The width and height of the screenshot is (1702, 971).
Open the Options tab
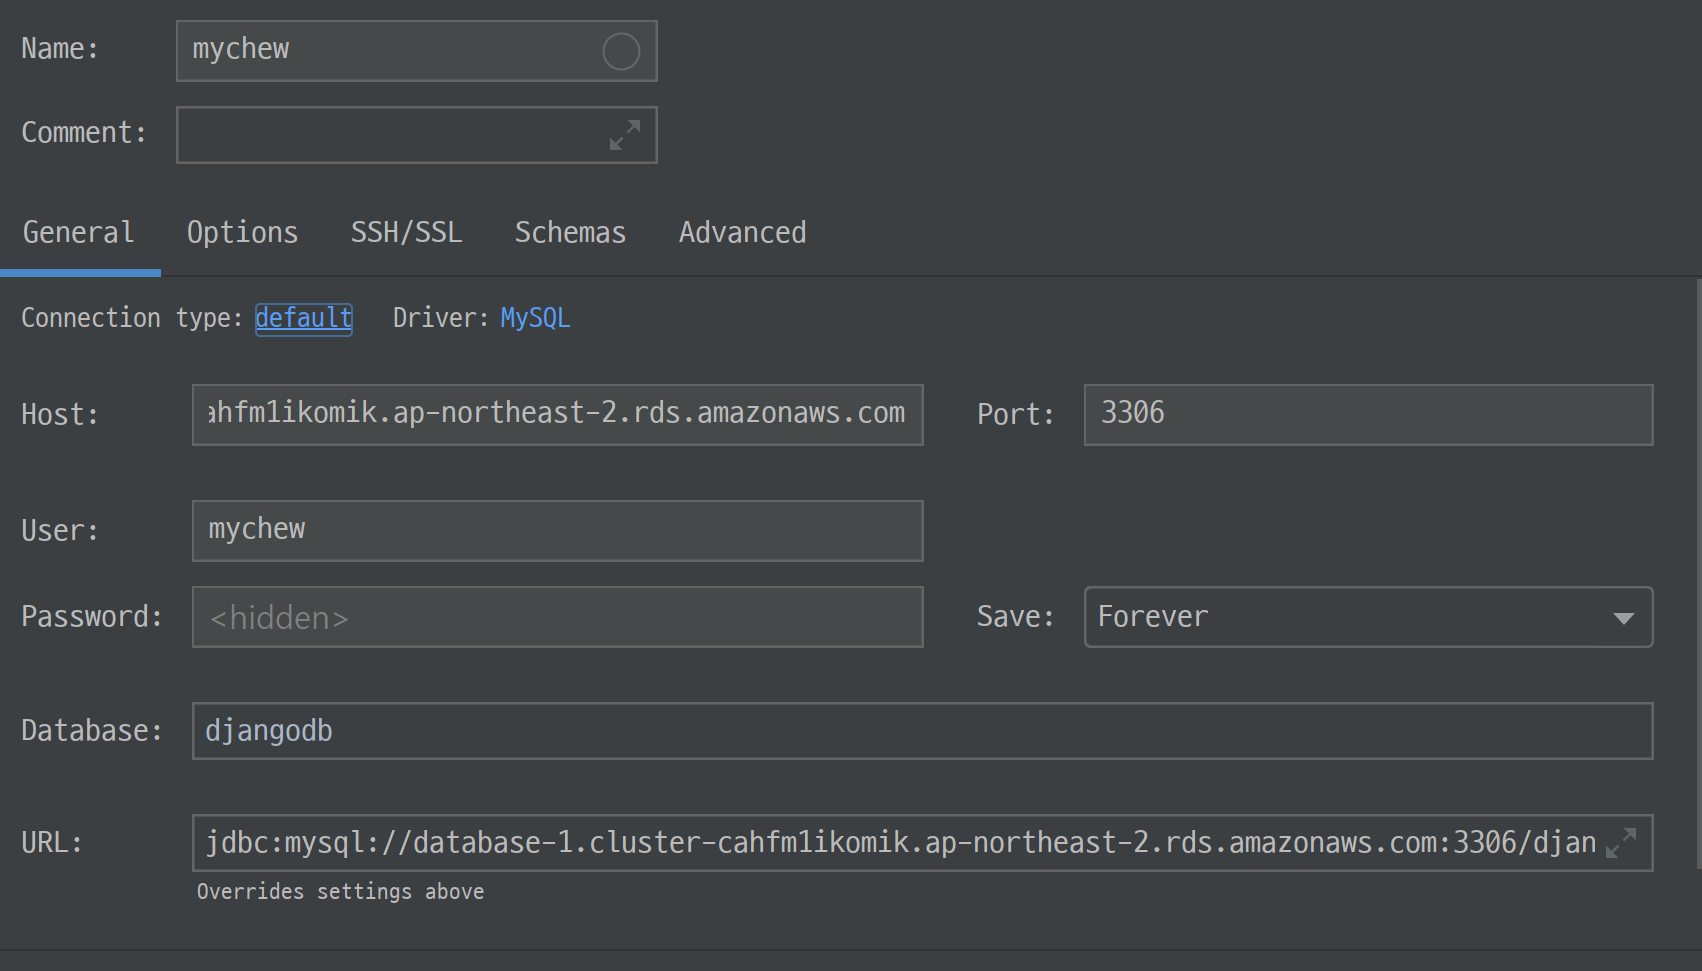tap(242, 232)
